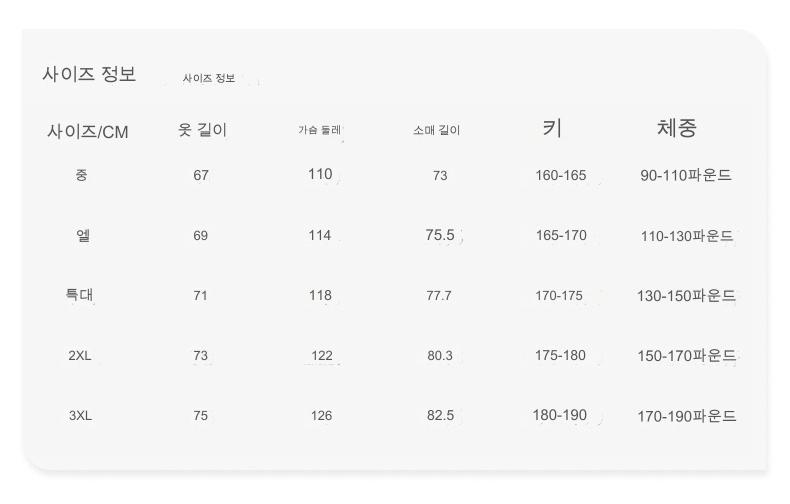Select the 엘 size row label

click(x=82, y=236)
